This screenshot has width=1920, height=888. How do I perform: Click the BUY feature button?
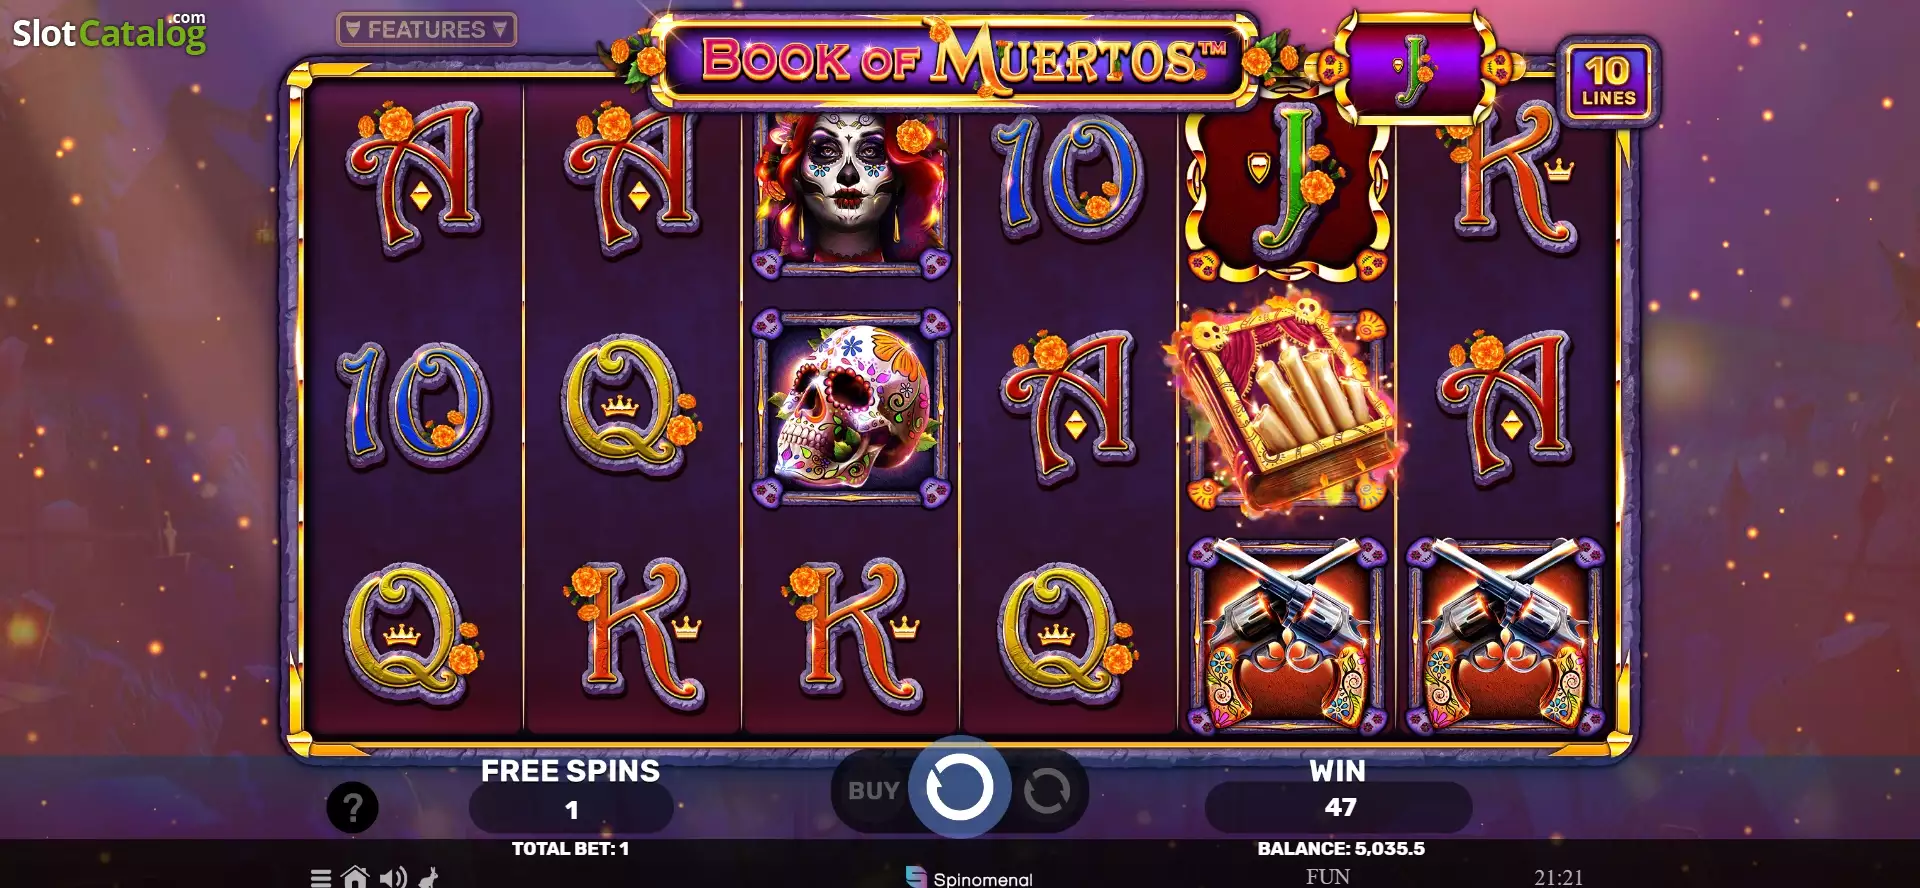873,791
